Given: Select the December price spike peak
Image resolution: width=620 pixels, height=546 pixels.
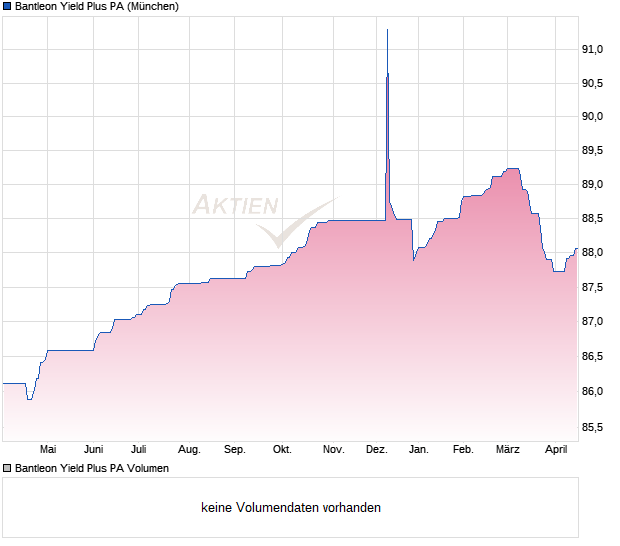Looking at the screenshot, I should coord(387,31).
